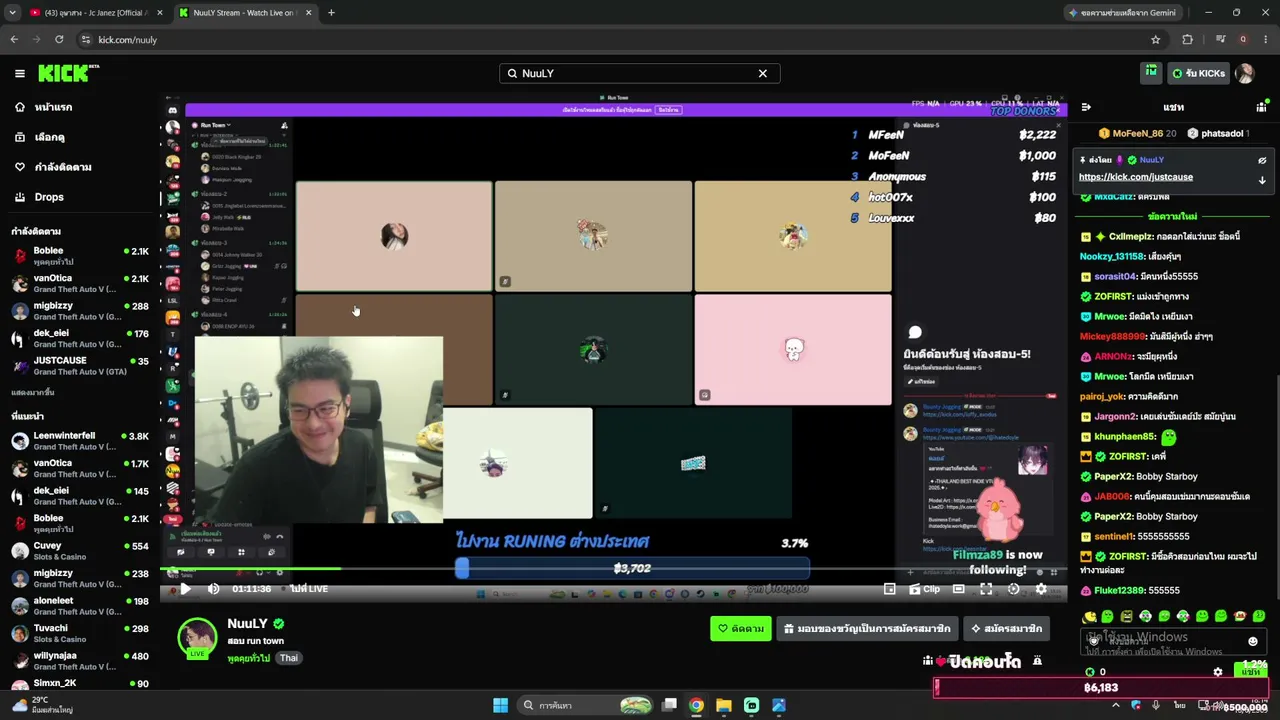
Task: Go to Kick home via the logo
Action: (68, 73)
